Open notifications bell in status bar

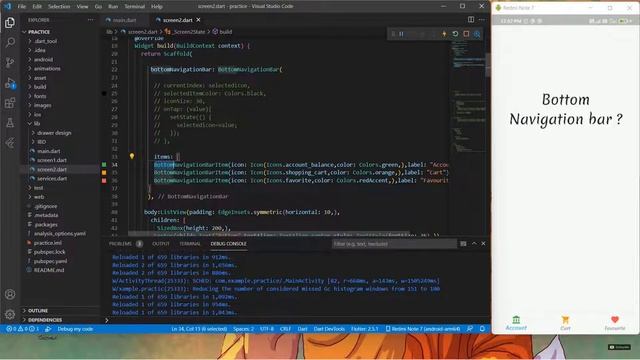pyautogui.click(x=482, y=329)
